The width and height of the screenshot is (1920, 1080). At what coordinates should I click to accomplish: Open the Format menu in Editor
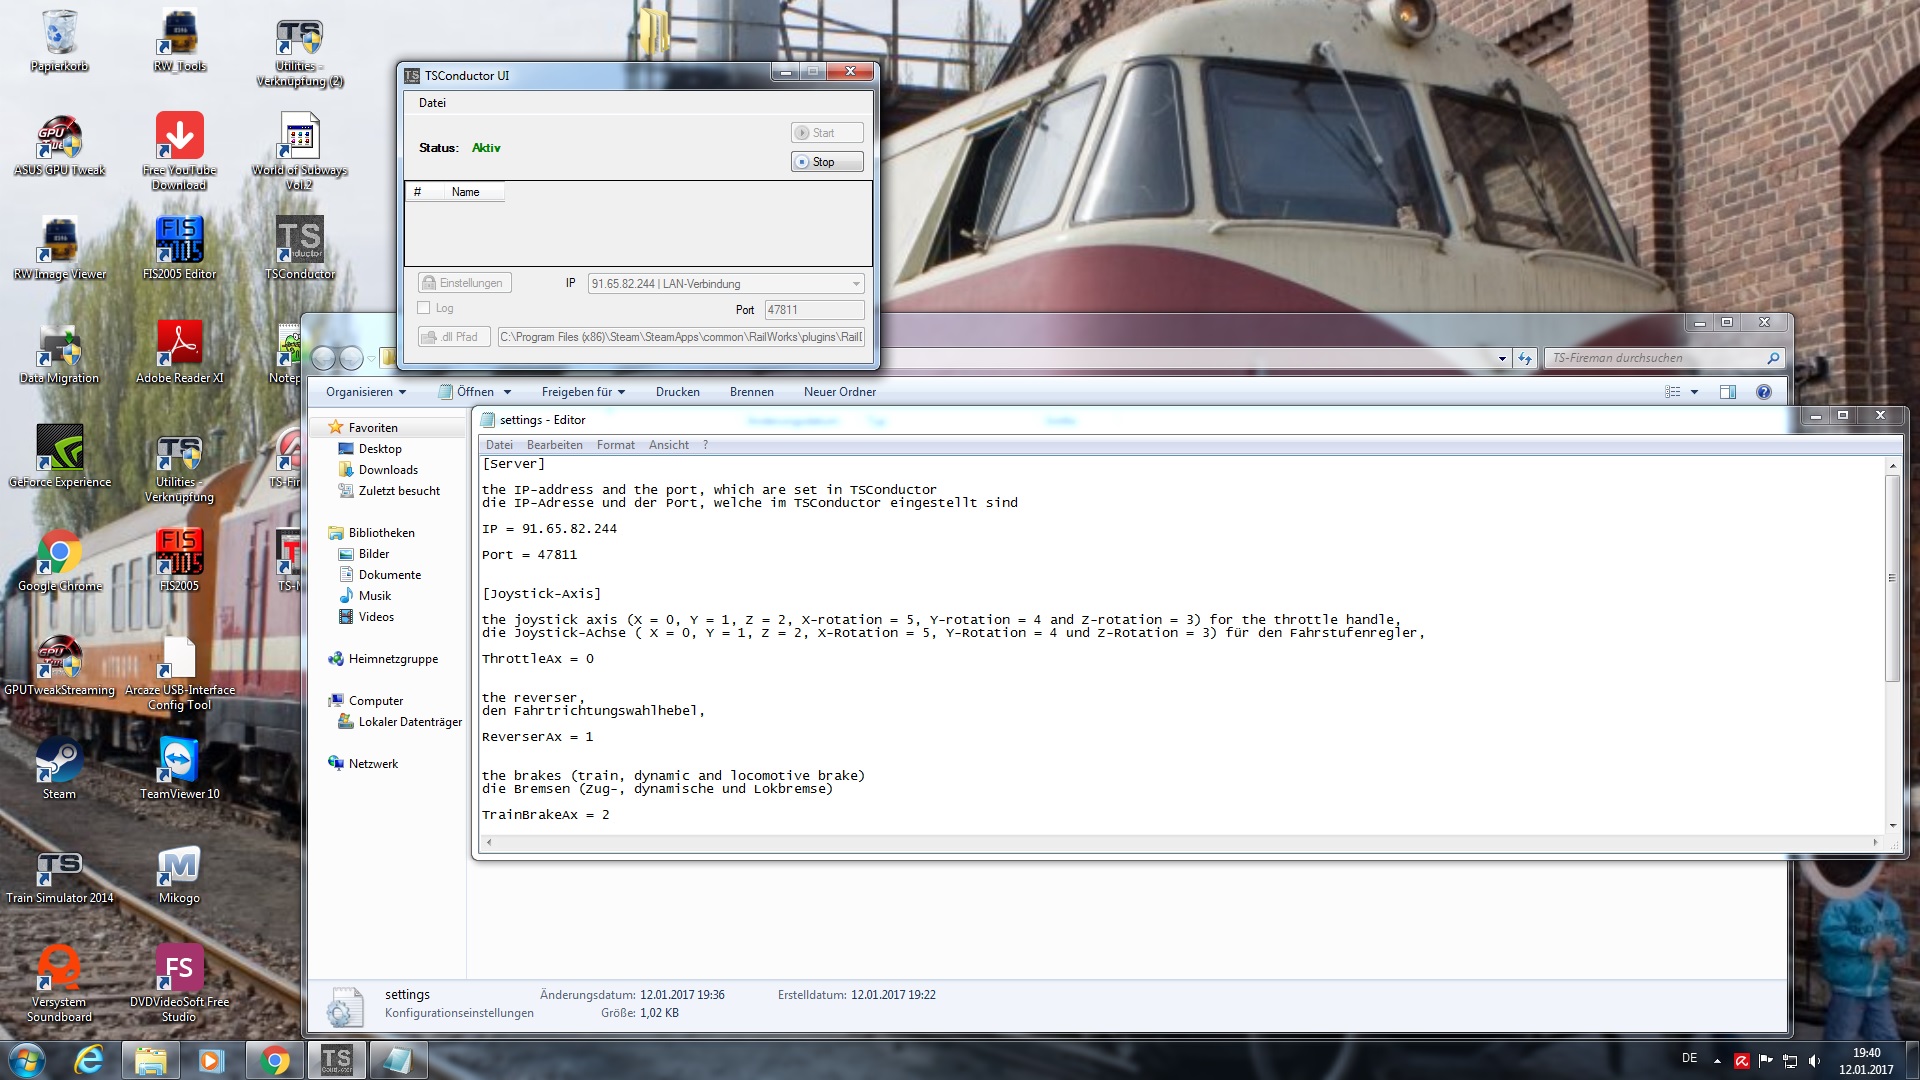point(615,445)
